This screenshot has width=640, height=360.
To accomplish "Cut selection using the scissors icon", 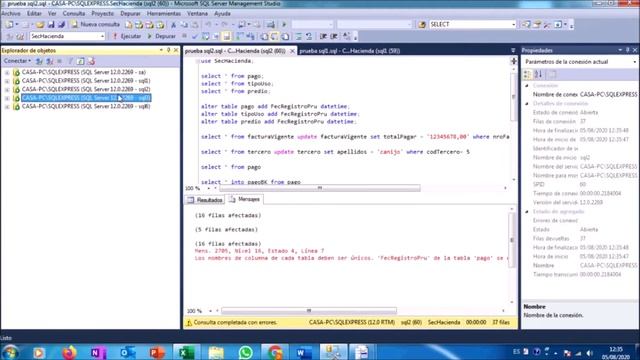I will coord(173,24).
